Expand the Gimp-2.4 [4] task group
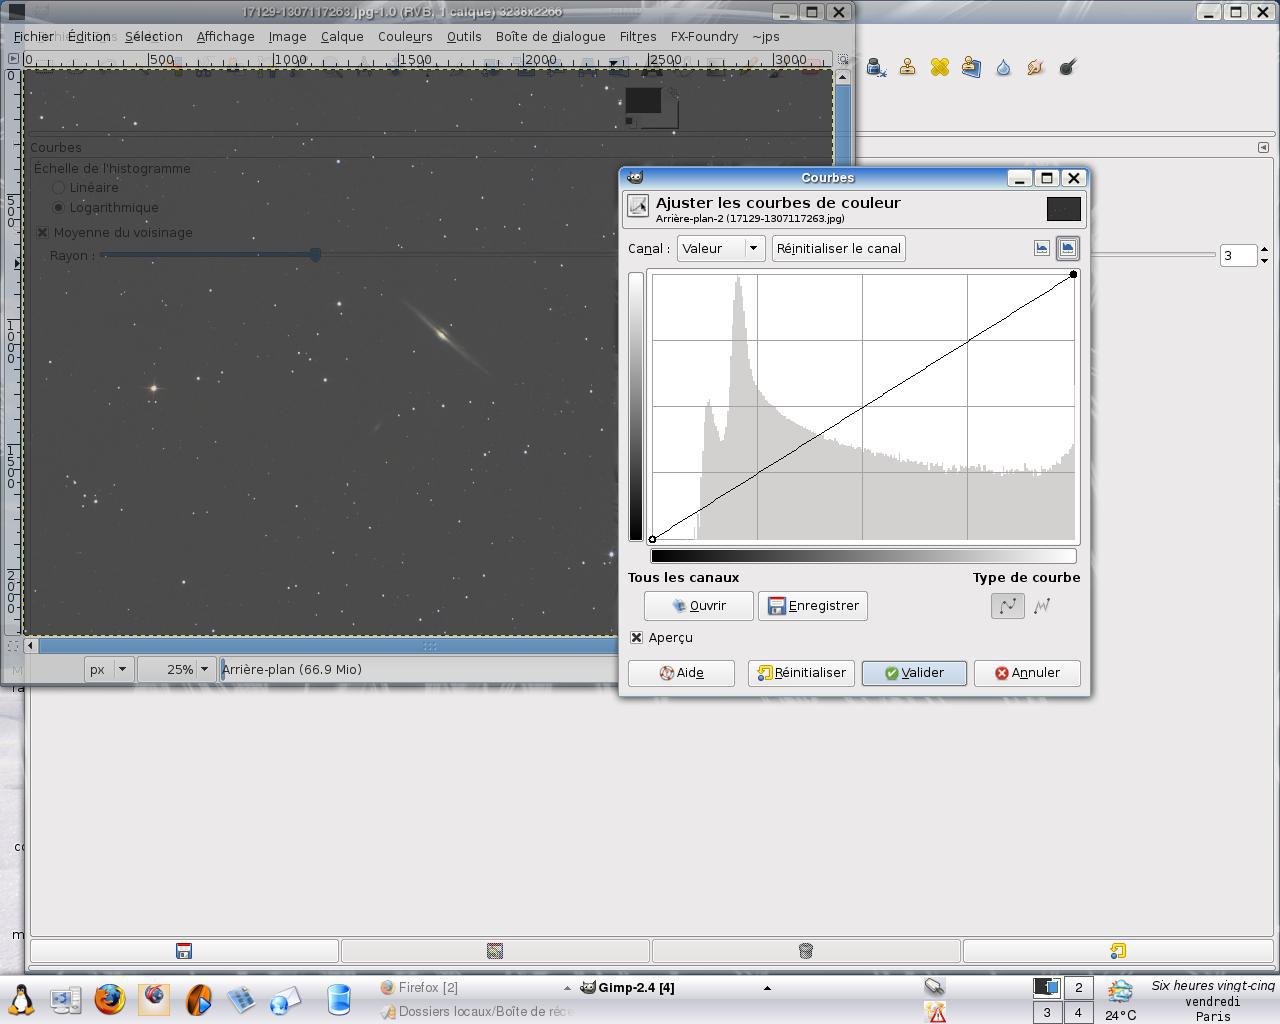The width and height of the screenshot is (1280, 1024). (x=767, y=988)
